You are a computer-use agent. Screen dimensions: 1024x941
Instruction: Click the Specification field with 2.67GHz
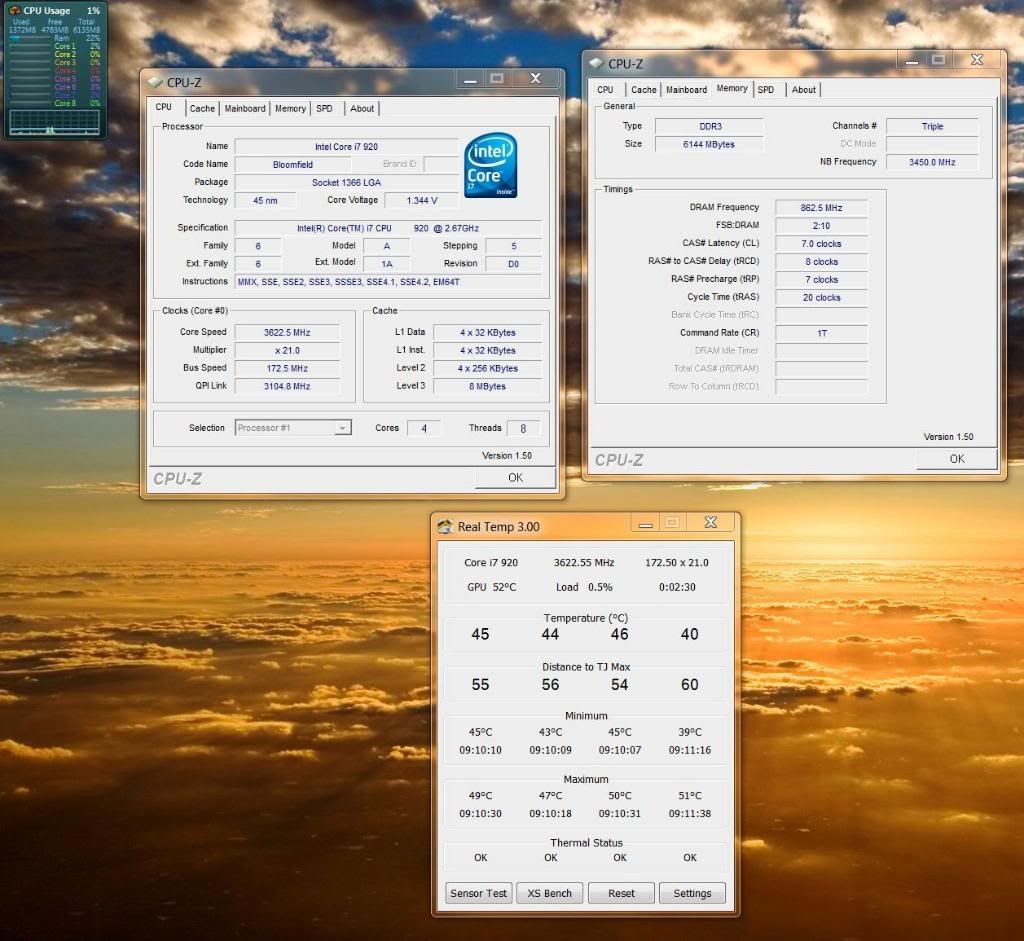click(x=388, y=228)
